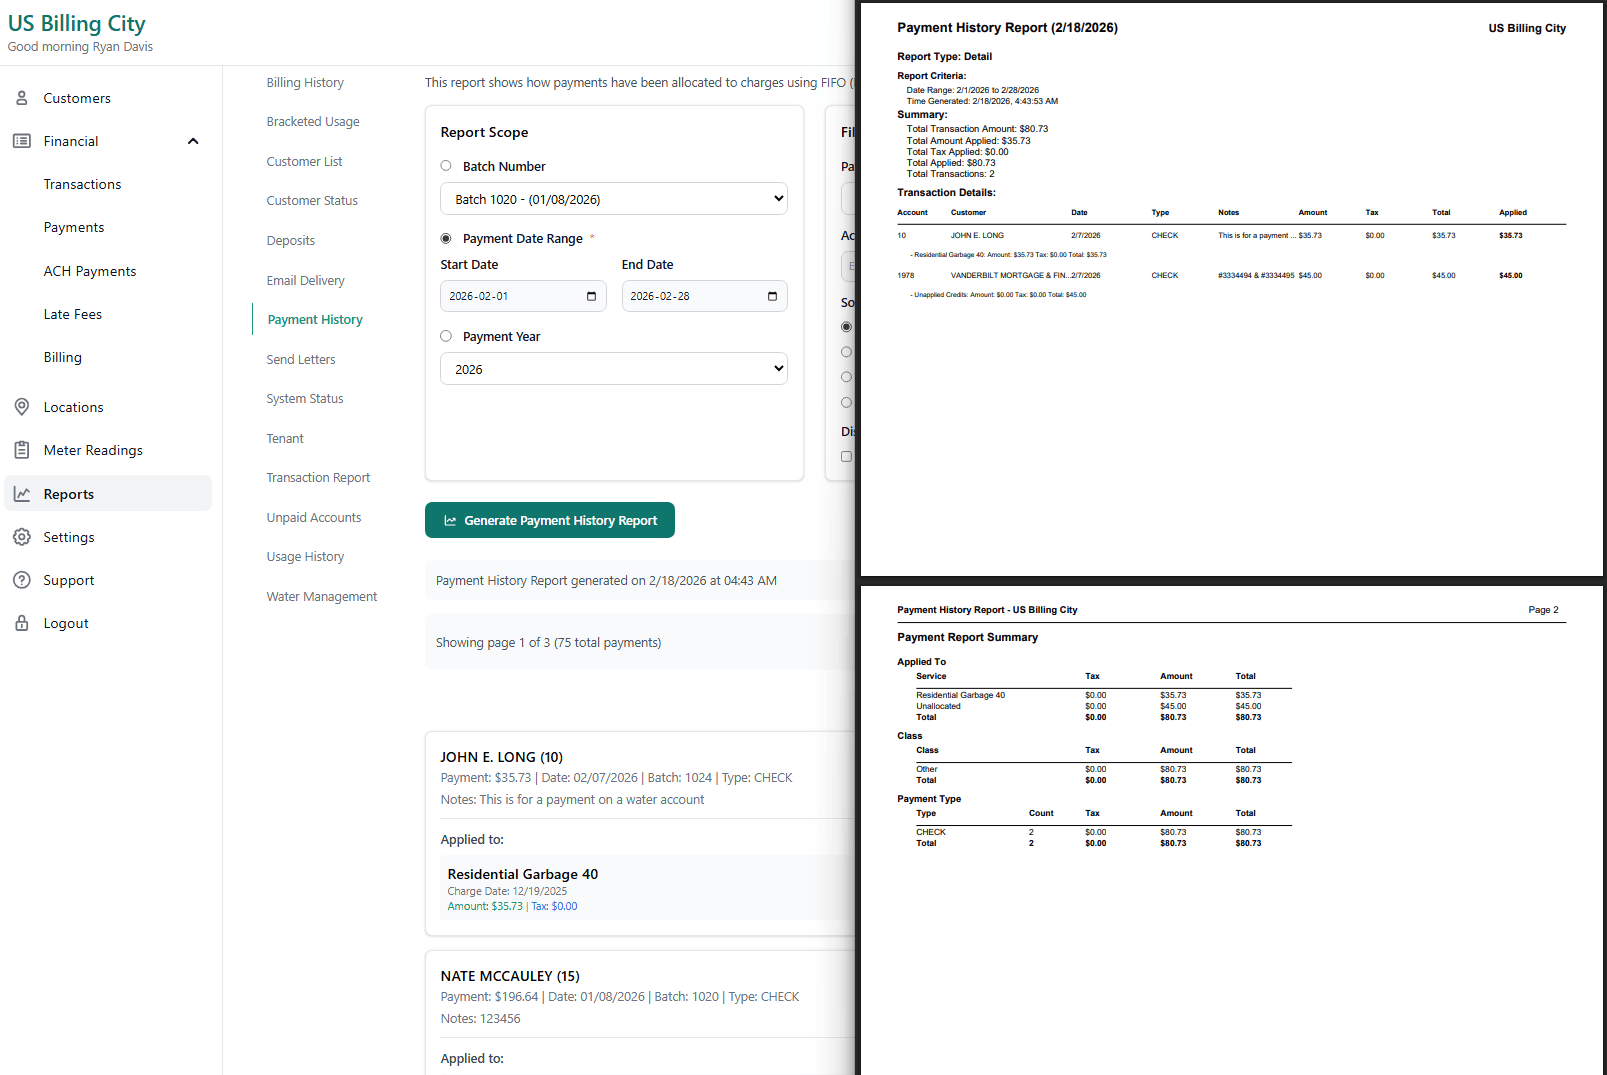Click JOHN E. LONG (10) payment heading
Screen dimensions: 1607x1075
(502, 757)
